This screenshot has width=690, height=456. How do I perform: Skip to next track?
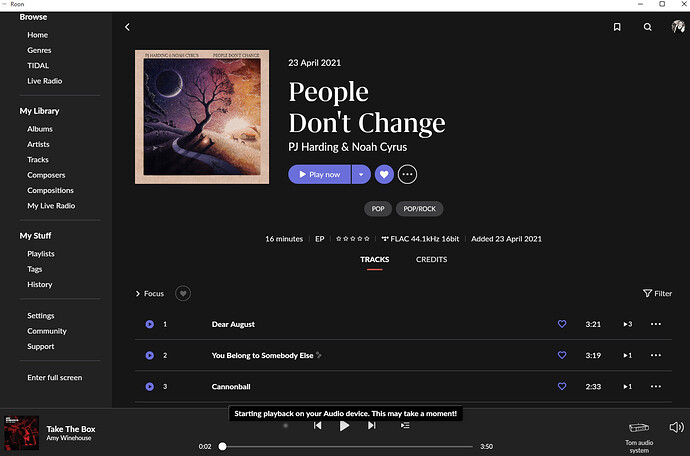click(372, 425)
